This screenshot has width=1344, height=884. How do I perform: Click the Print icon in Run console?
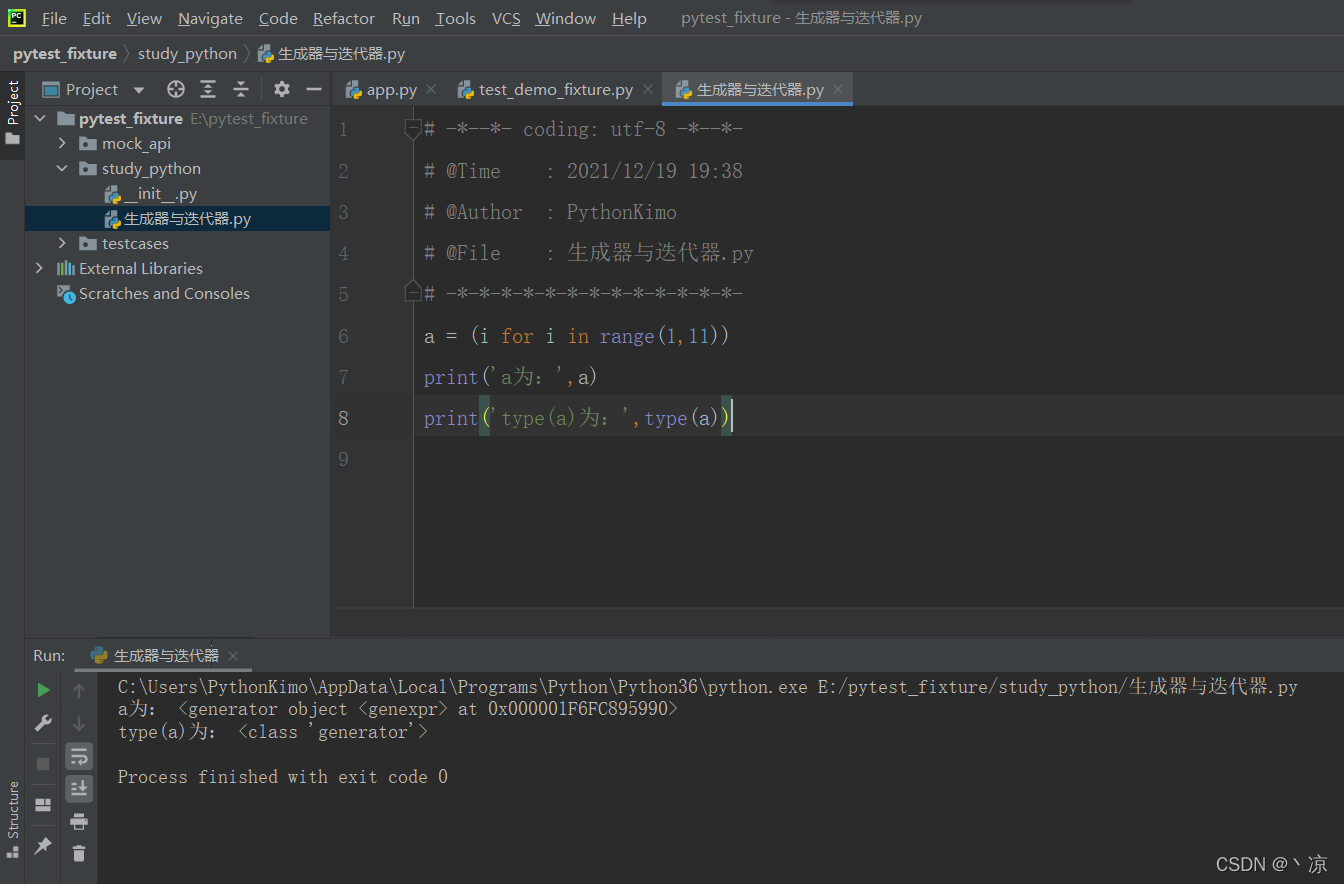[79, 821]
